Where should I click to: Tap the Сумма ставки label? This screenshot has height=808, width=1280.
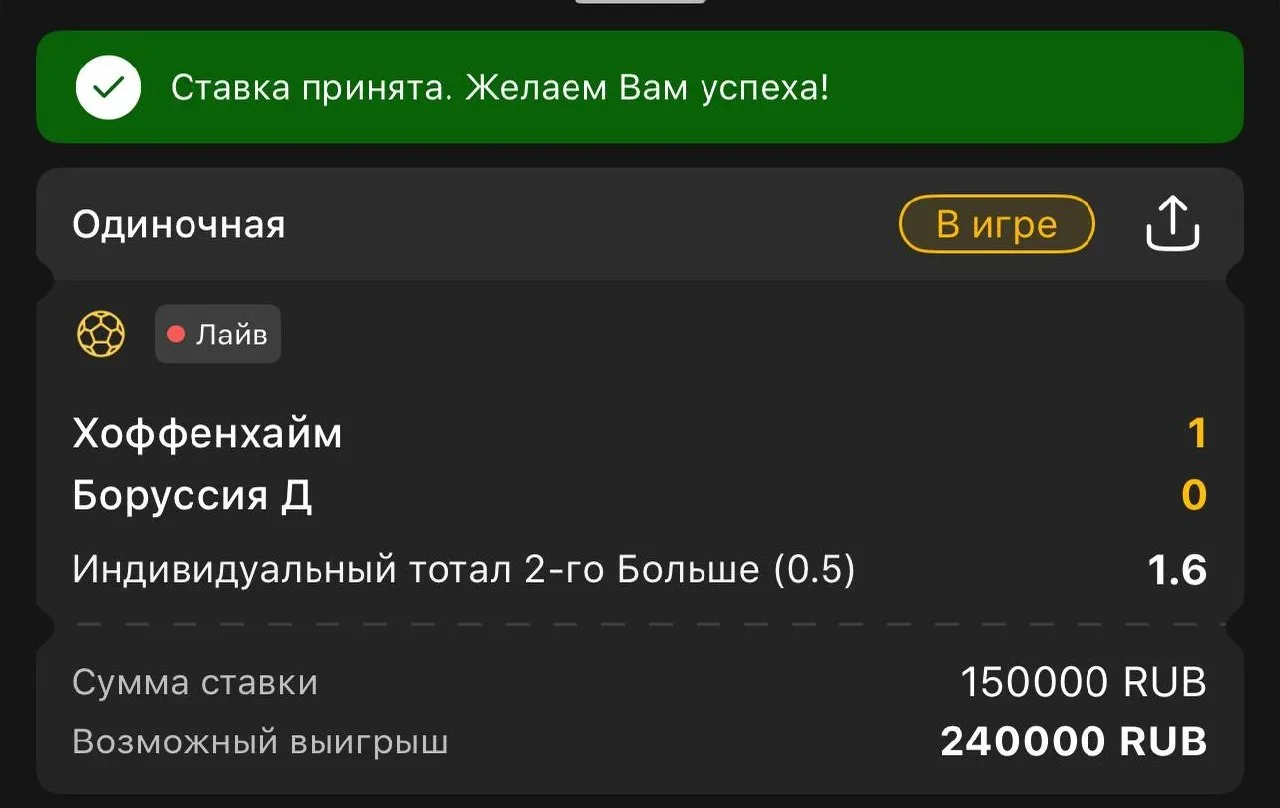[x=195, y=683]
